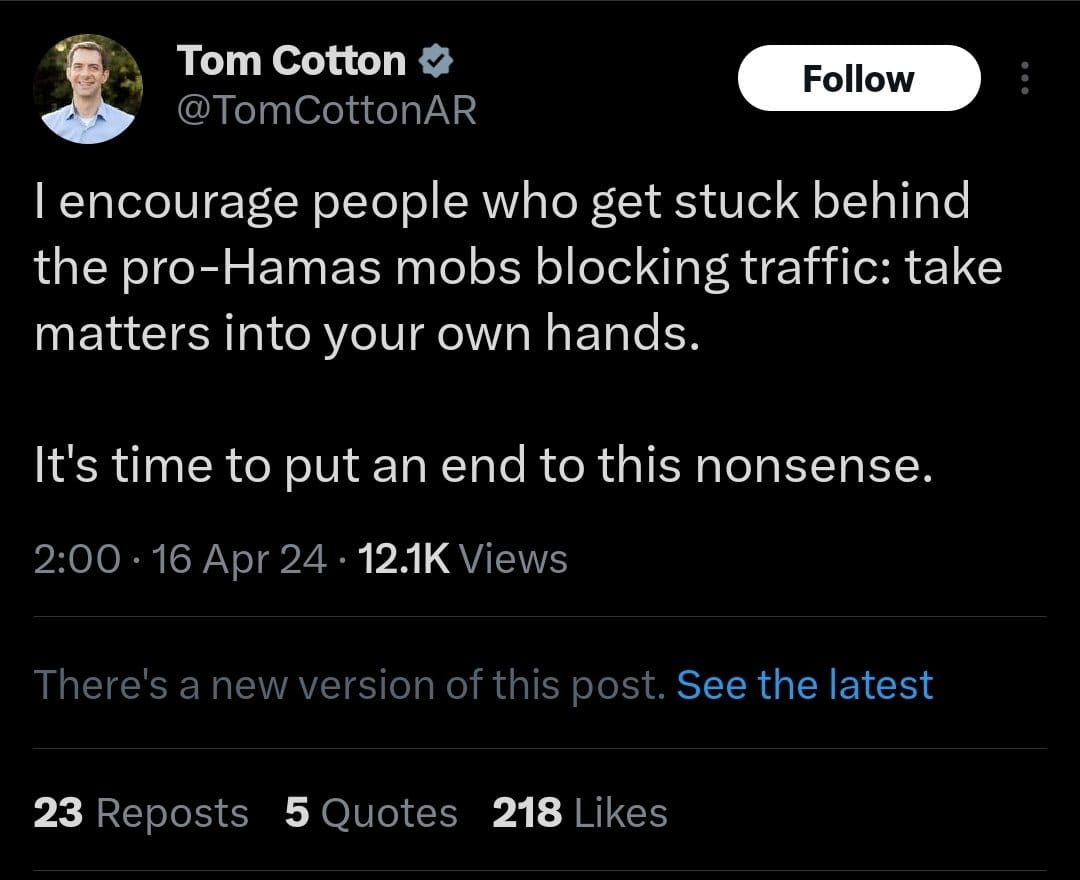This screenshot has width=1080, height=880.
Task: Click the line starting 'I encourage people'
Action: [501, 202]
